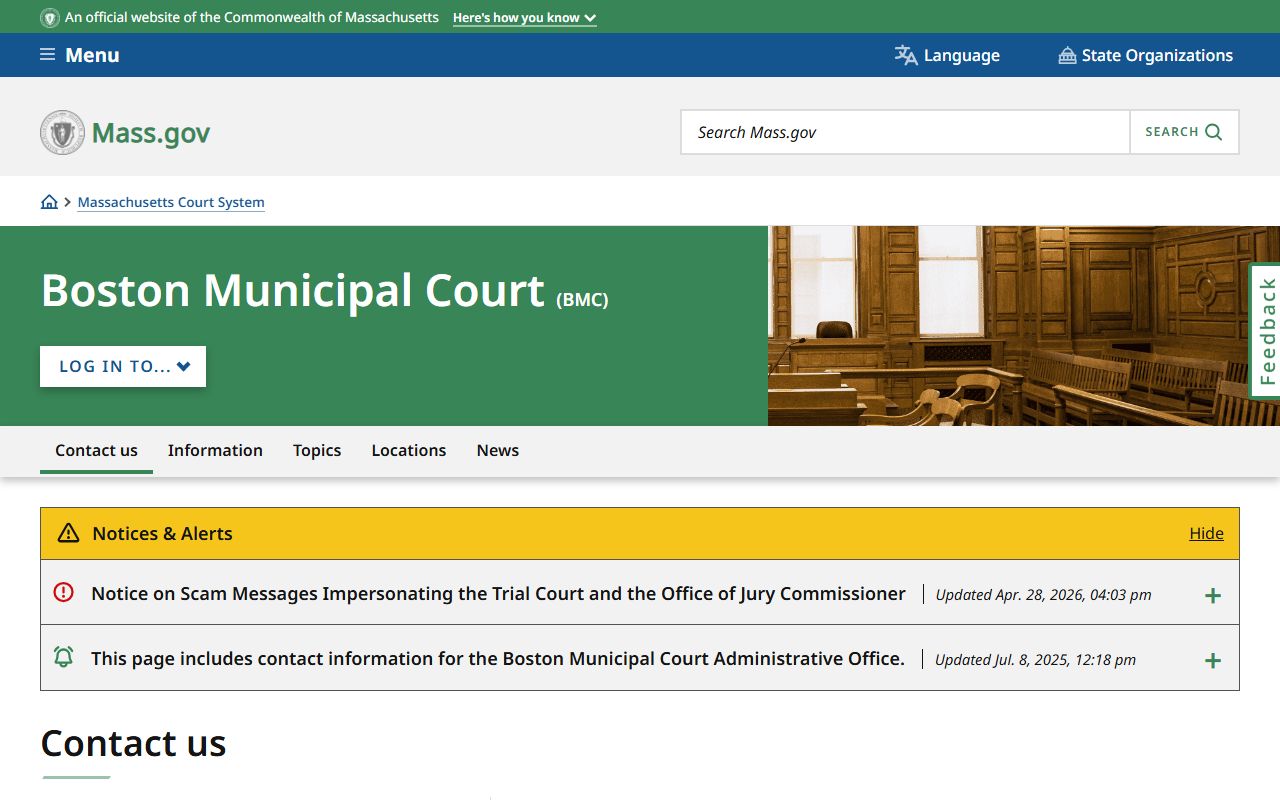Expand 'Here's how you know' dropdown
This screenshot has height=800, width=1280.
tap(524, 18)
